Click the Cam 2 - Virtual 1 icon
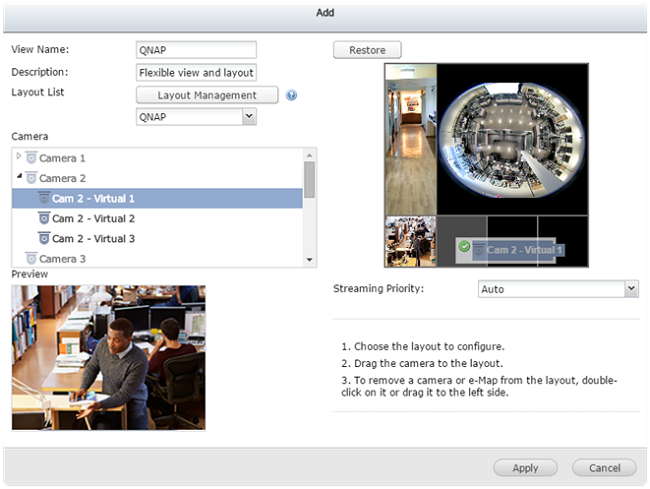Image resolution: width=650 pixels, height=489 pixels. [44, 198]
